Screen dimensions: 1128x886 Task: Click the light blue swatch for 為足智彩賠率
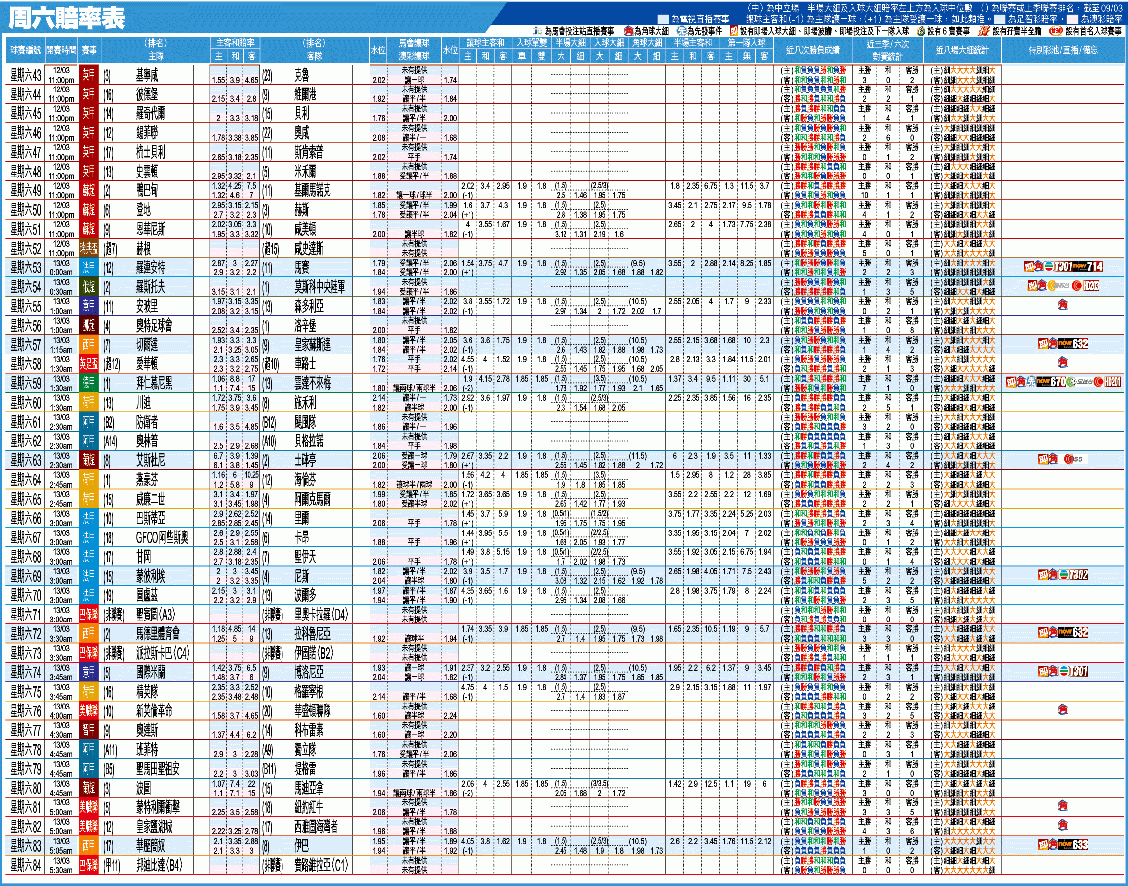1001,19
